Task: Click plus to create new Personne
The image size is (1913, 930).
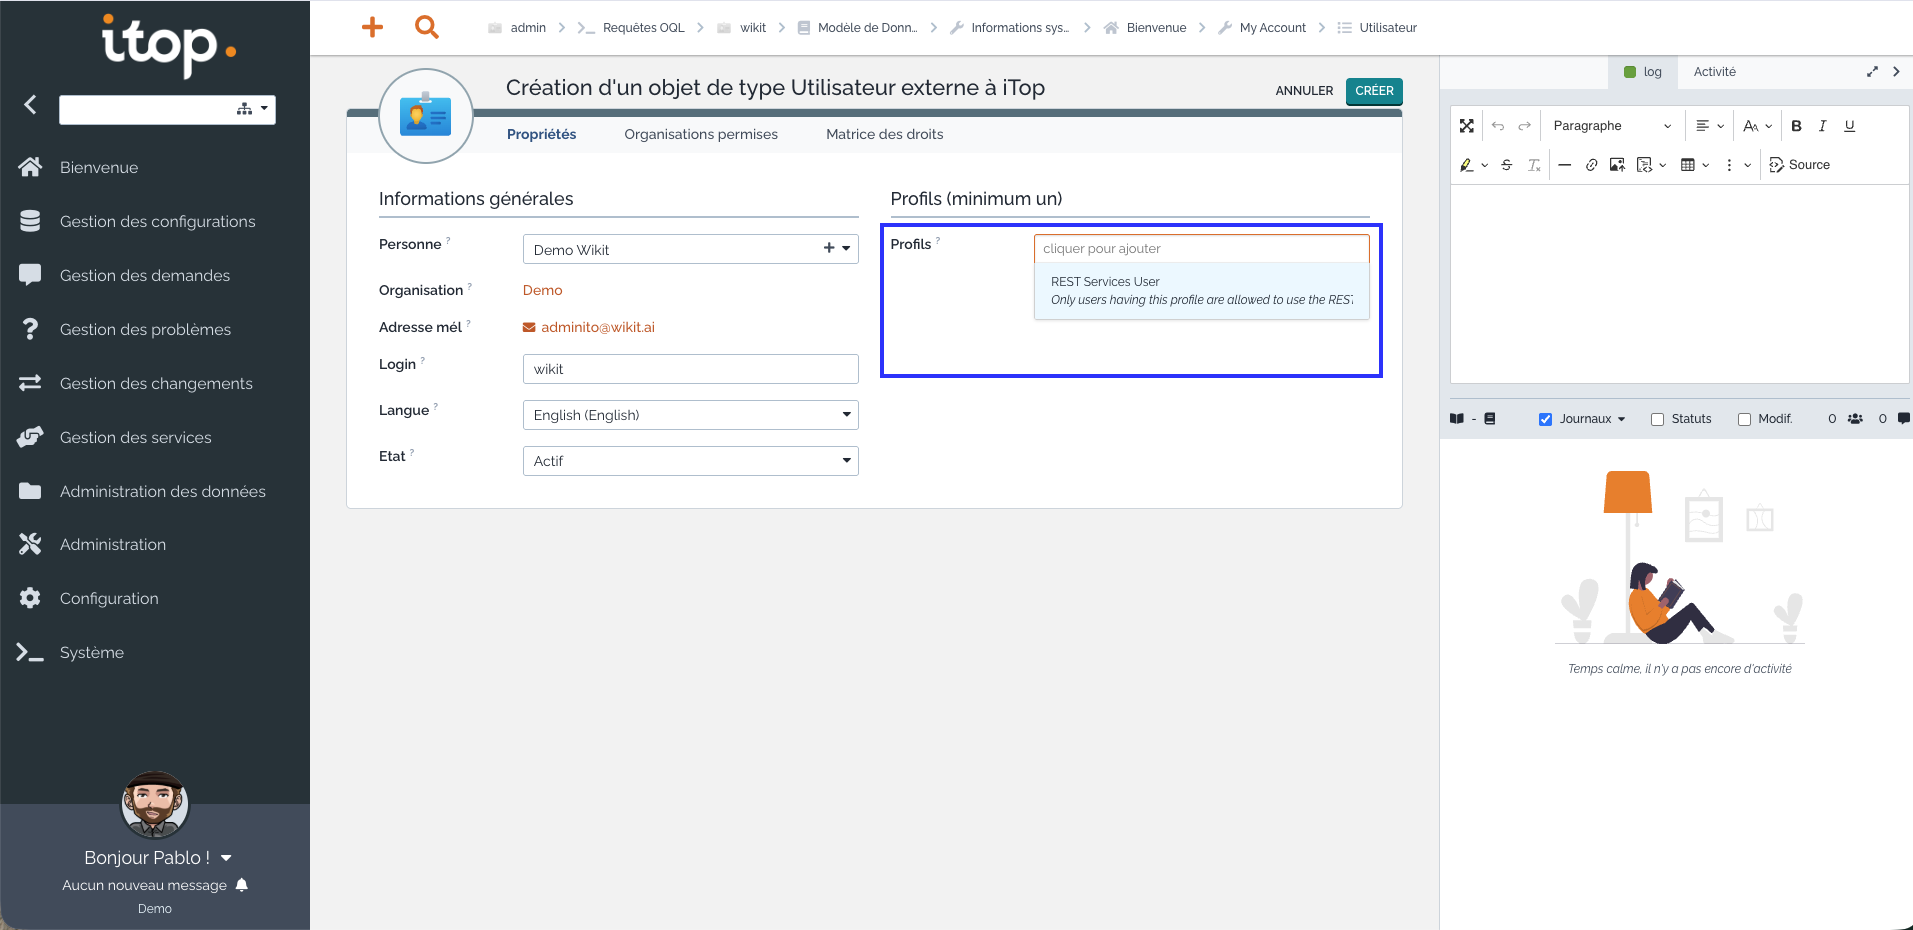Action: coord(829,248)
